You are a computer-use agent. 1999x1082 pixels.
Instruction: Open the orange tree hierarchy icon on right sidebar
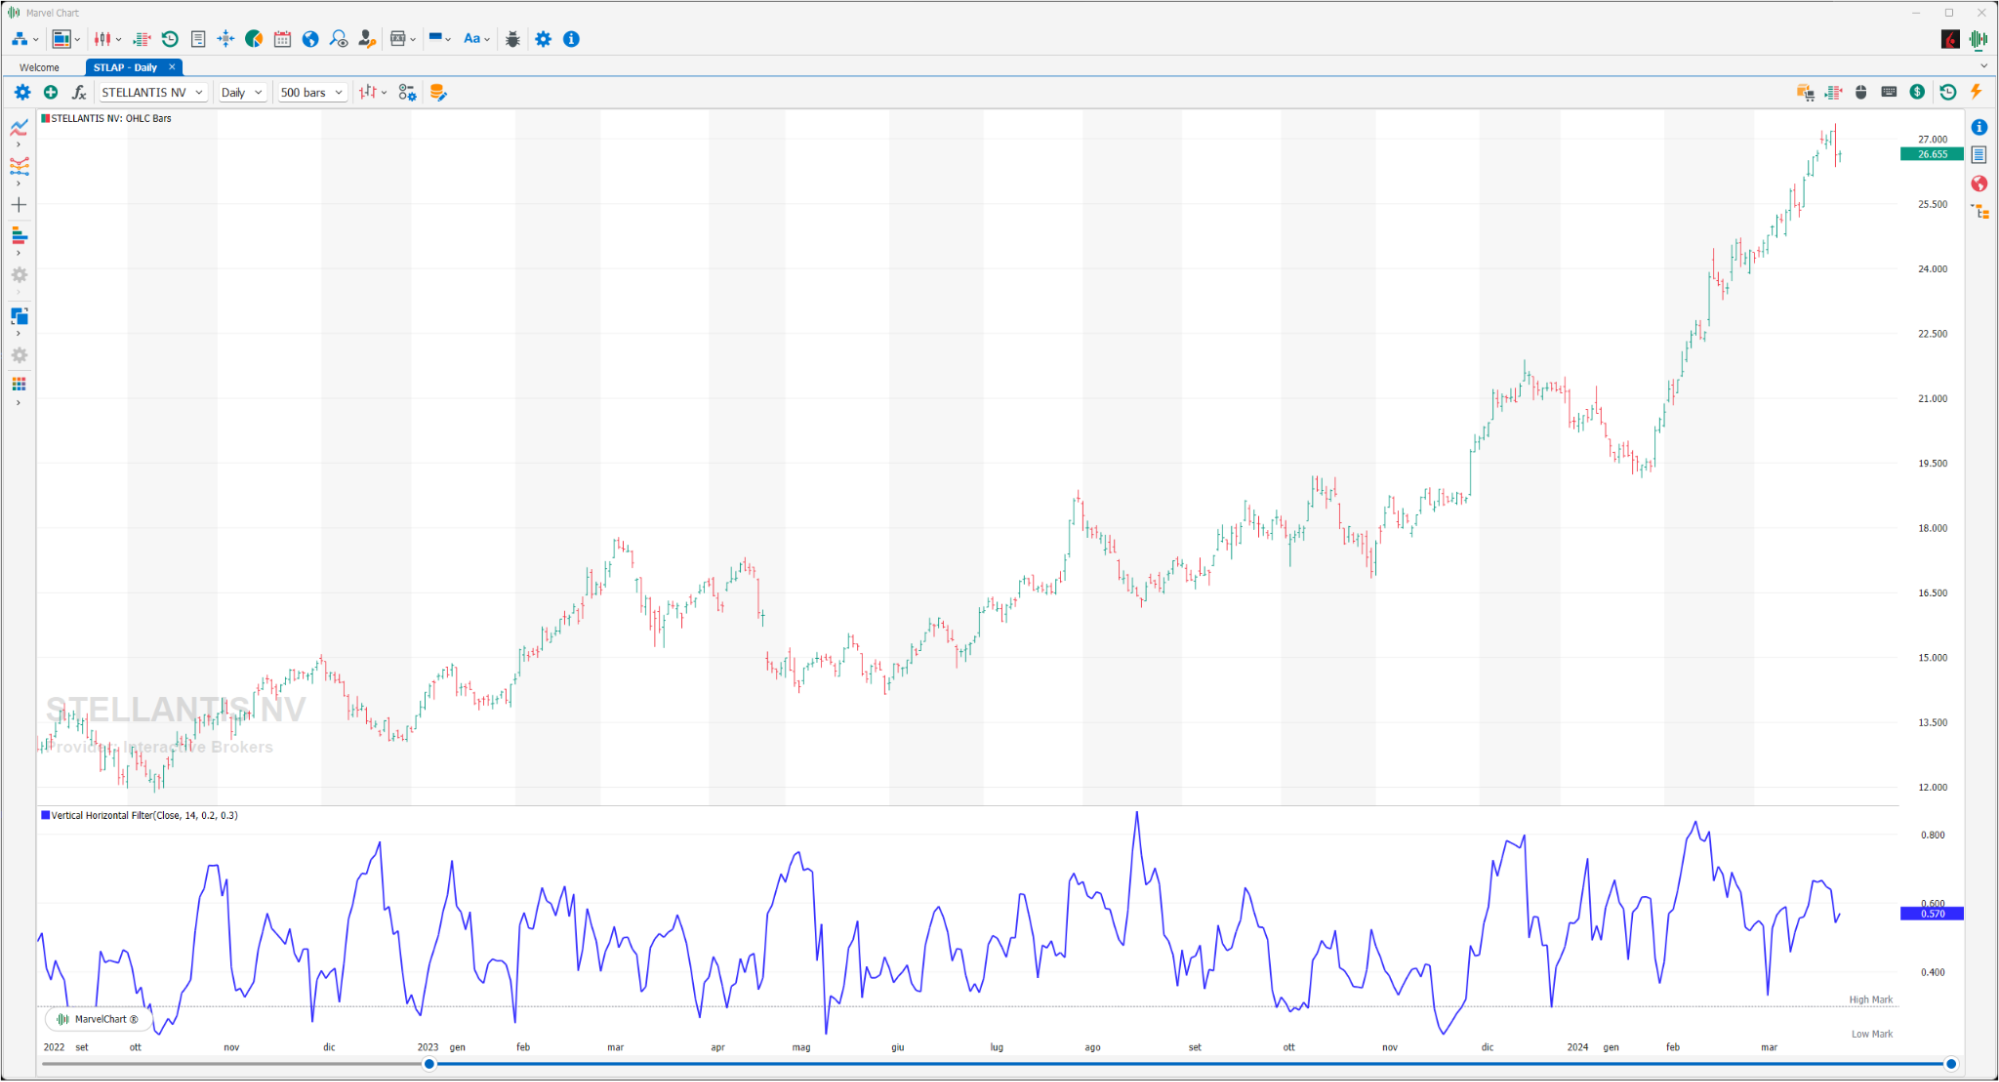(x=1980, y=211)
